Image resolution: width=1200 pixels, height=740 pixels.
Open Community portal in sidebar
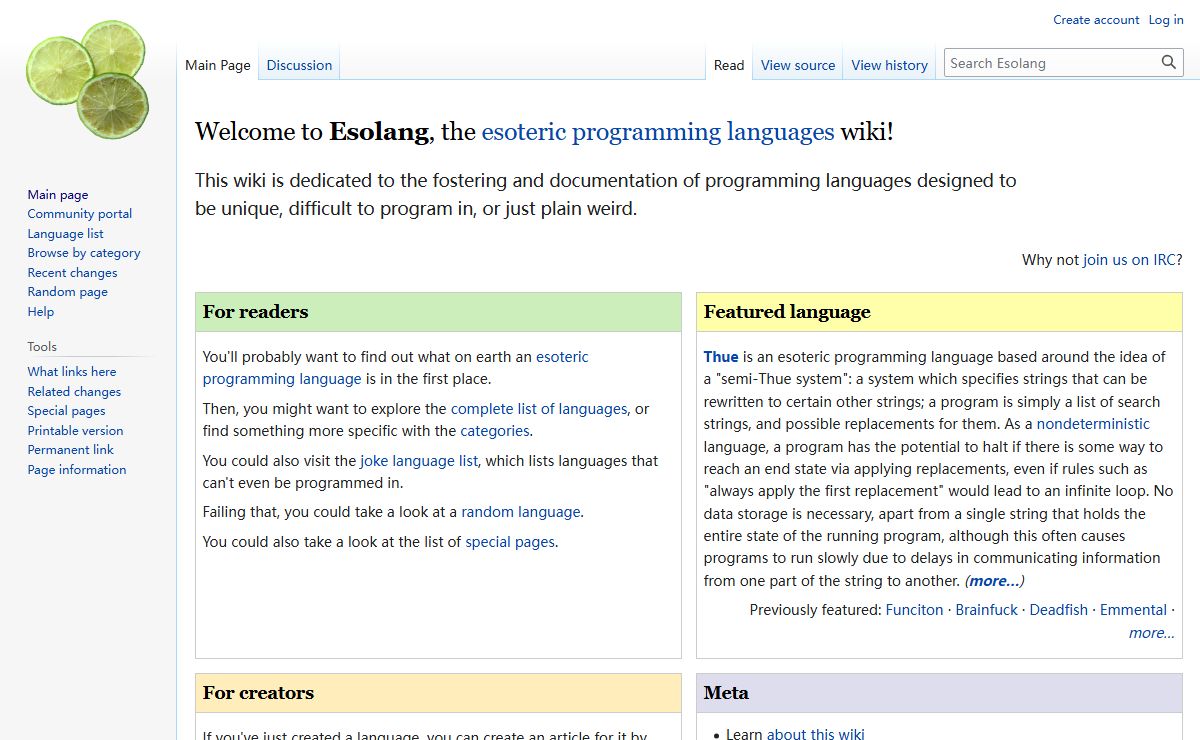(x=80, y=214)
